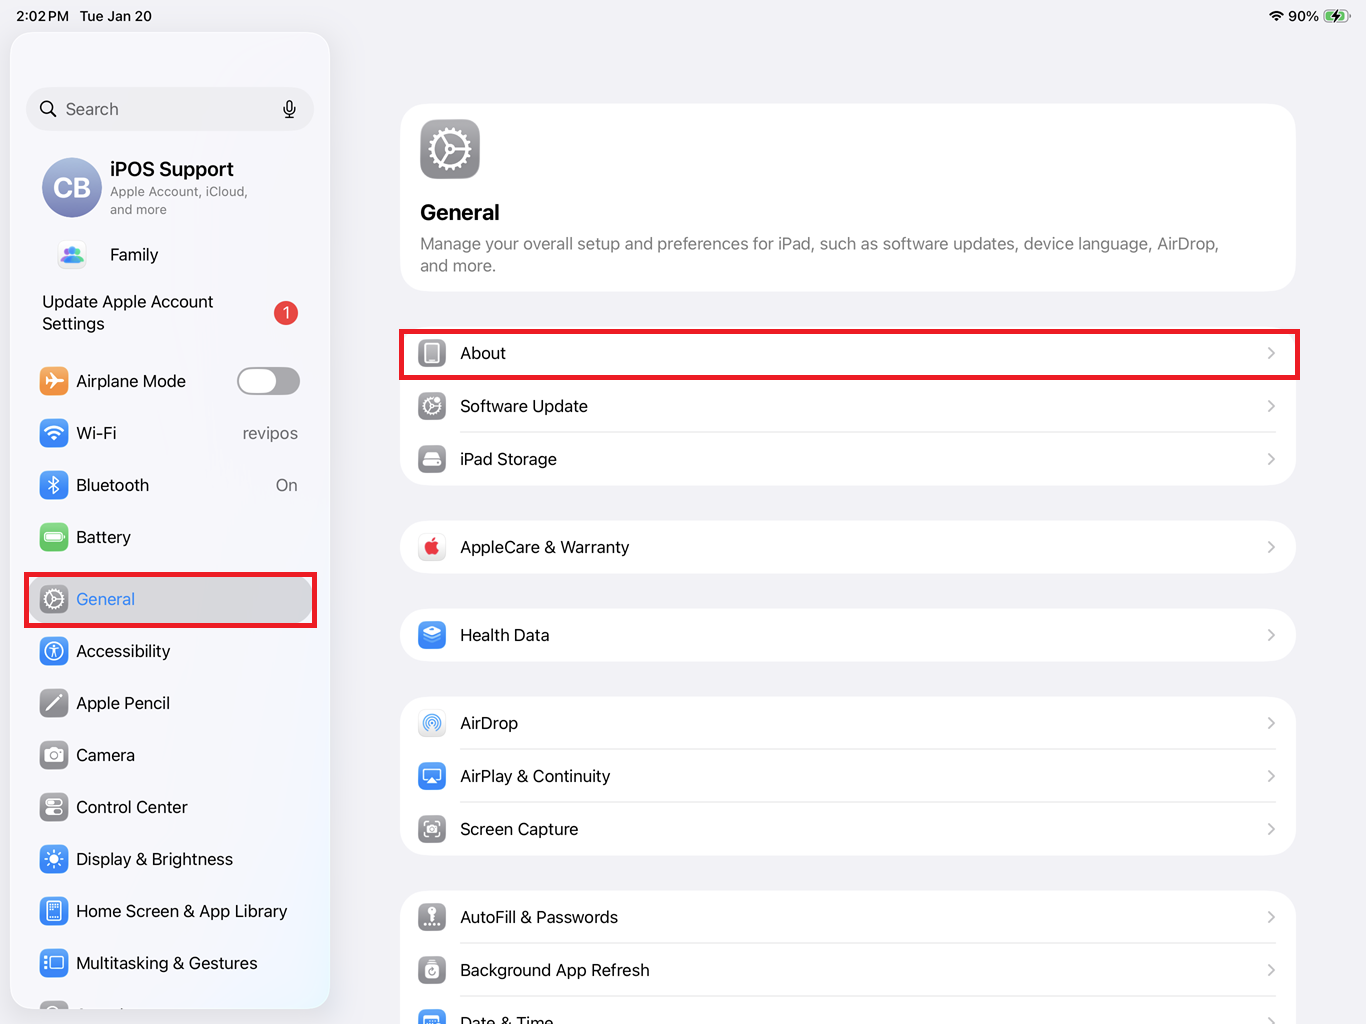
Task: Open the Software Update row
Action: pos(848,406)
